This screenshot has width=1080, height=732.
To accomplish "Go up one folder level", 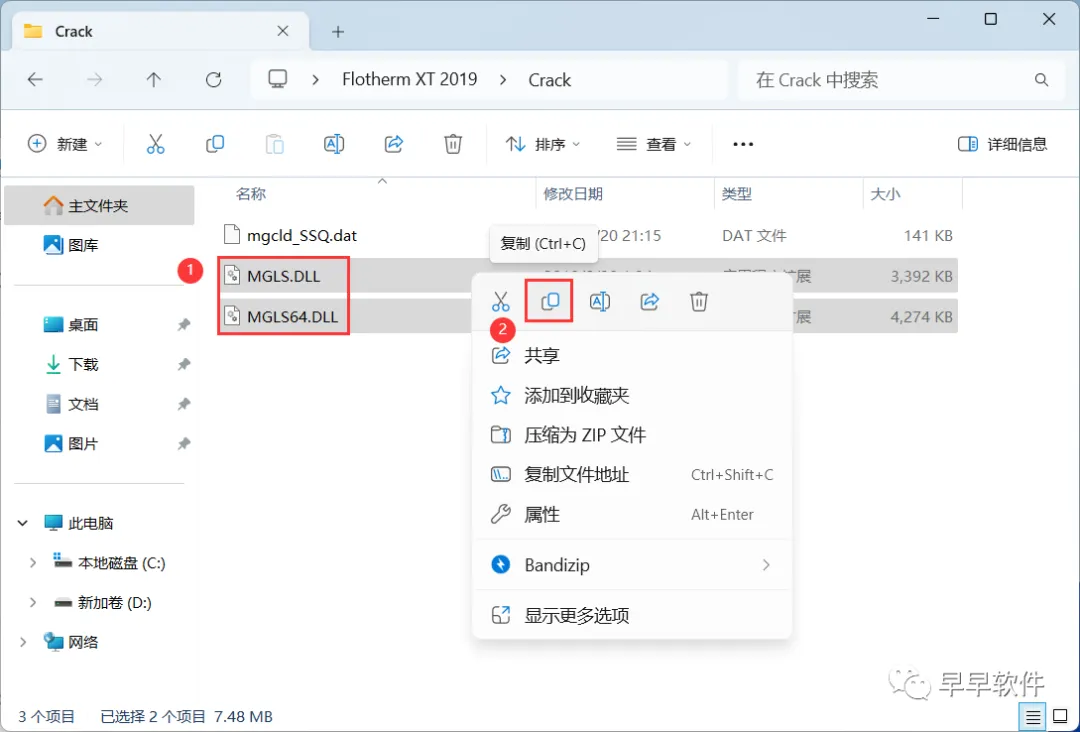I will click(x=154, y=80).
